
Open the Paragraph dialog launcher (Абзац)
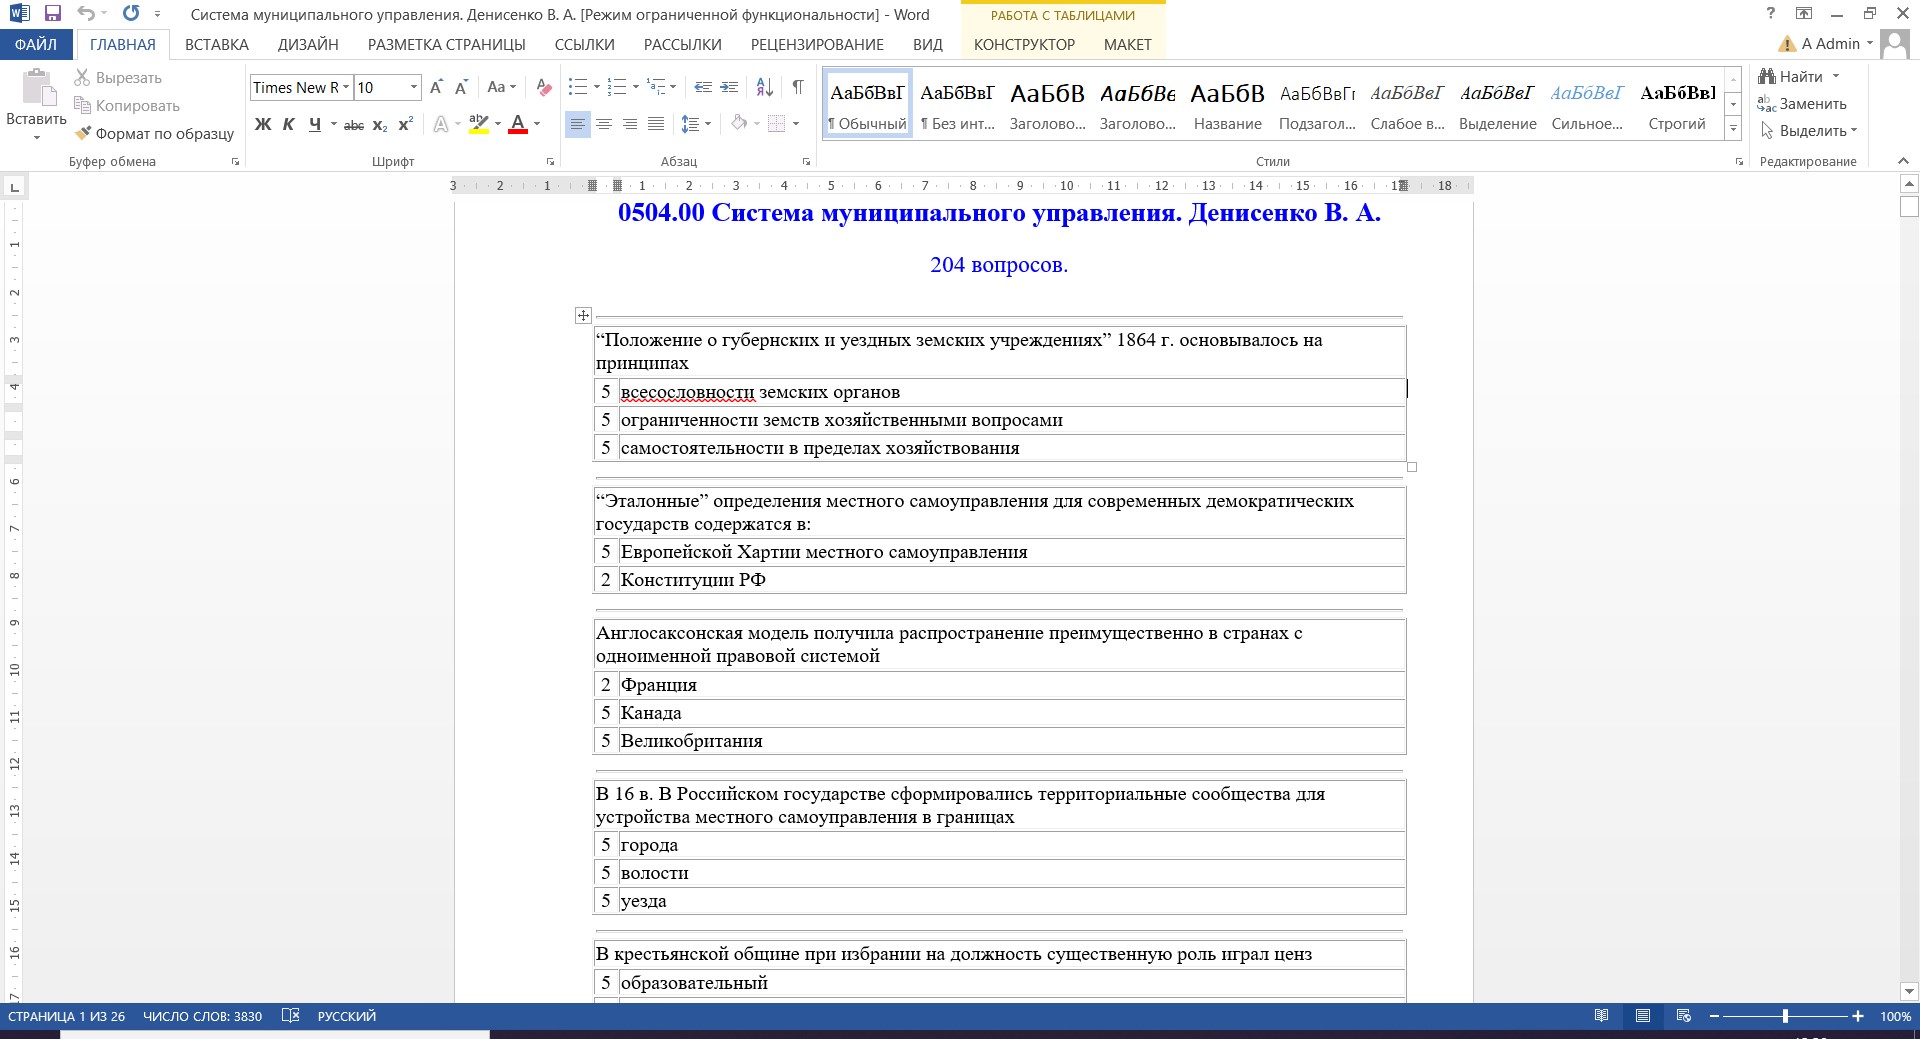tap(806, 162)
